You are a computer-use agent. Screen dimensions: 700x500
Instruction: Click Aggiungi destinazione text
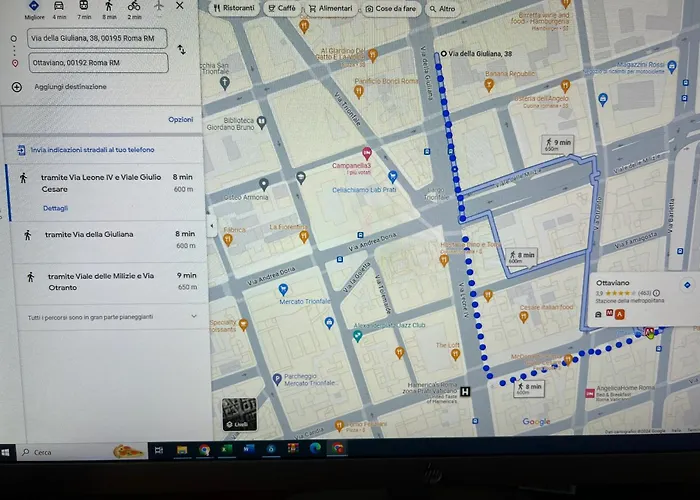pos(71,87)
